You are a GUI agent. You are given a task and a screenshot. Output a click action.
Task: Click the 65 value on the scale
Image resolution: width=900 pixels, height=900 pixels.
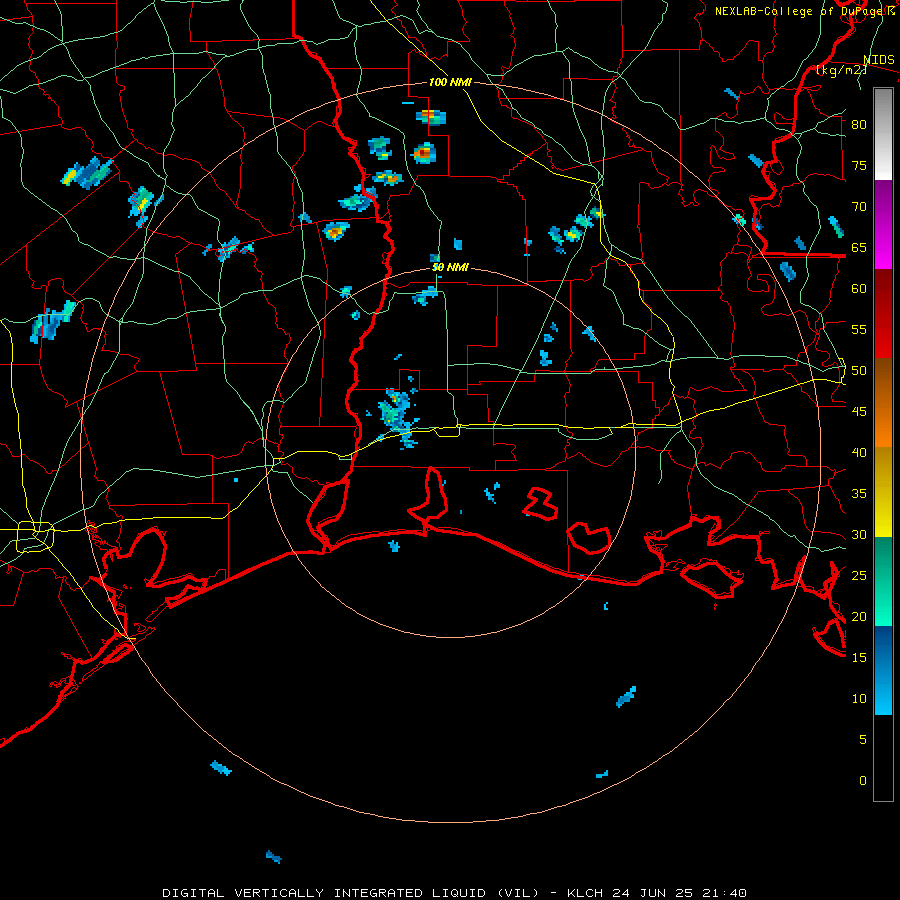(859, 247)
